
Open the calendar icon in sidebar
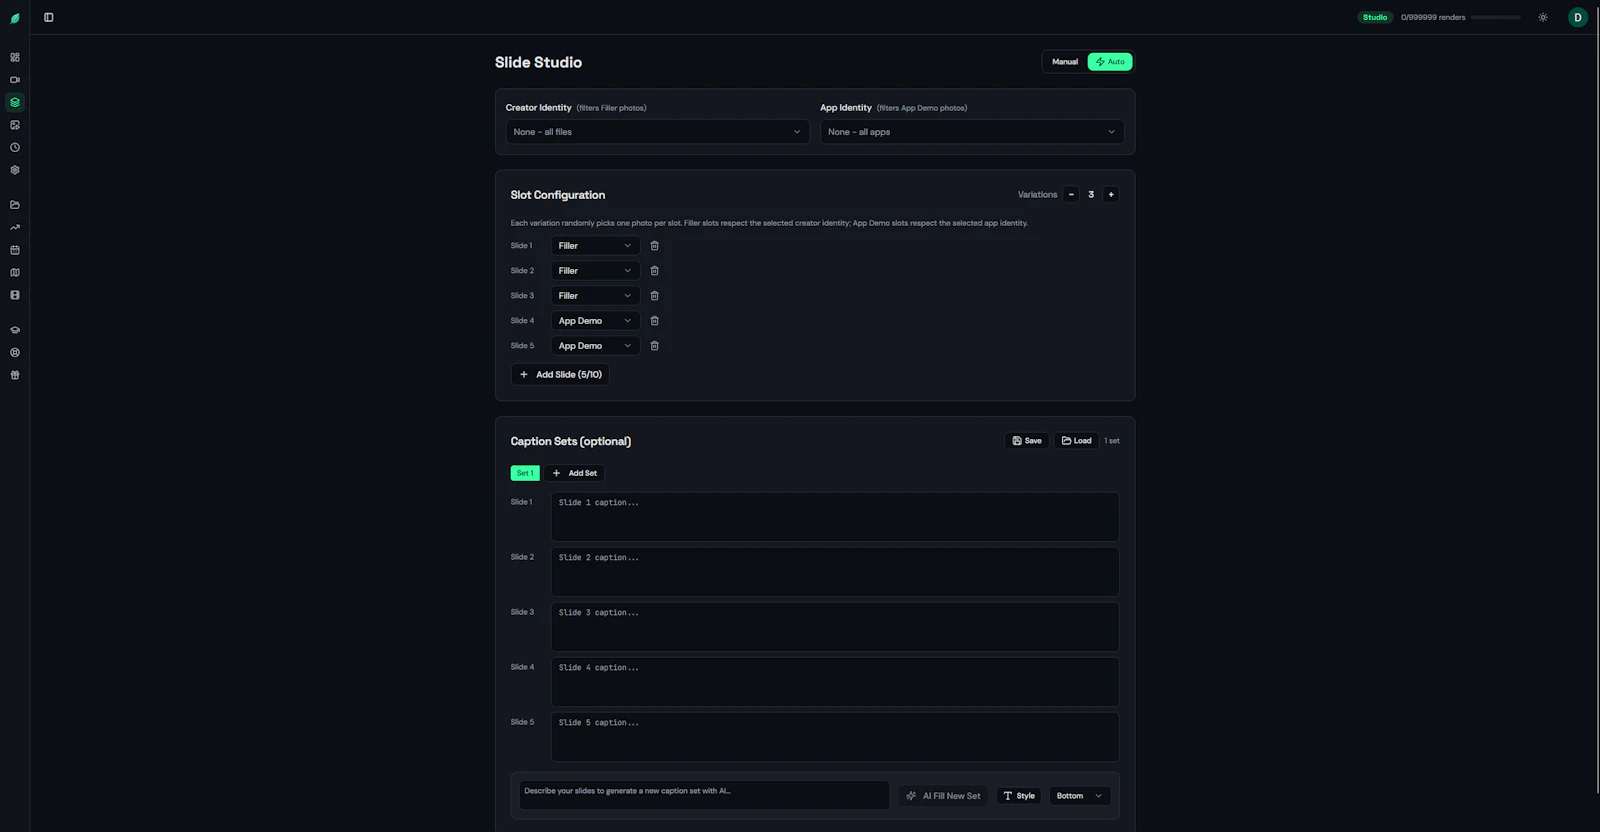coord(15,250)
